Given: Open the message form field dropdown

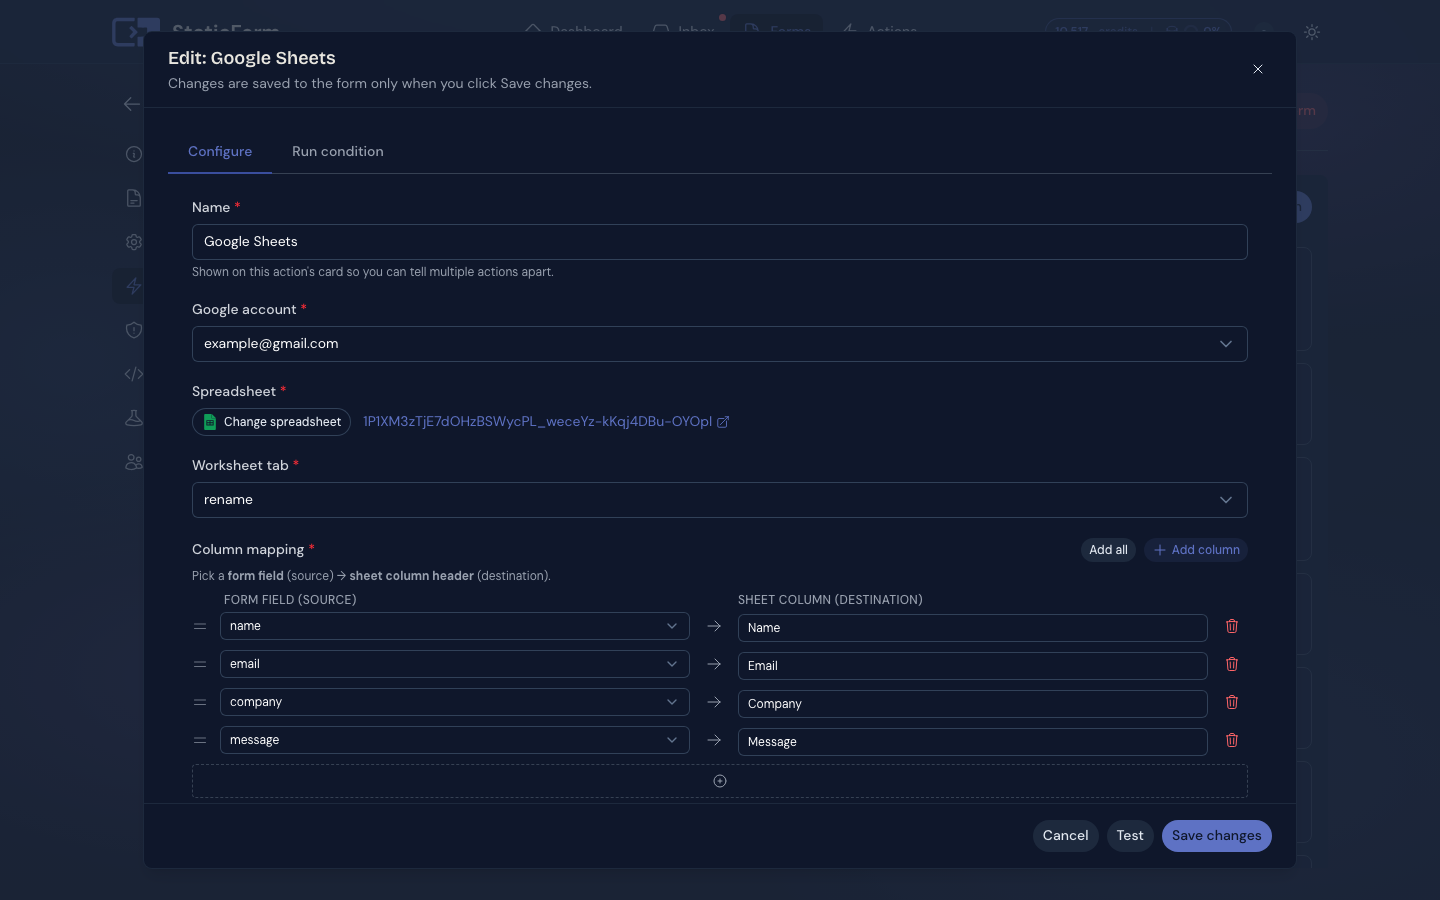Looking at the screenshot, I should point(455,740).
